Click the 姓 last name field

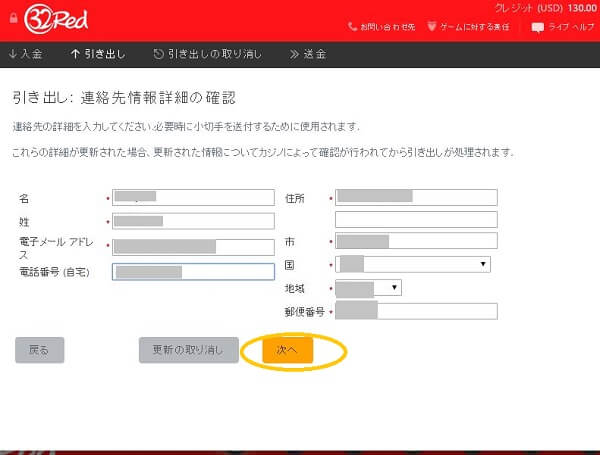192,221
